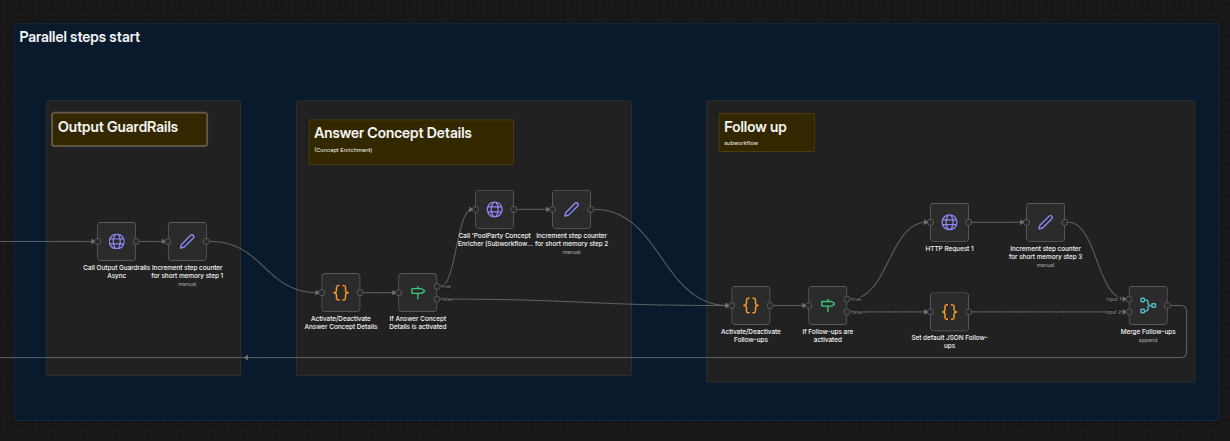Select If Answer Concept Details is activated node
1230x441 pixels.
click(x=418, y=292)
